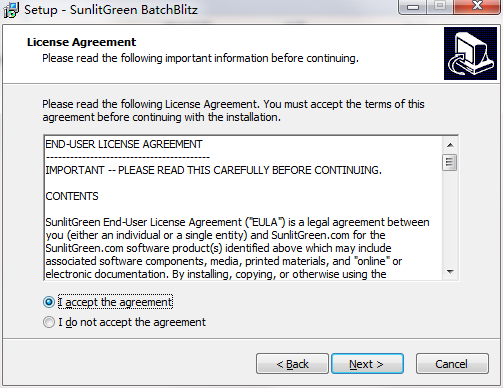Select the 'I accept the agreement' radio button
The image size is (503, 388).
49,302
